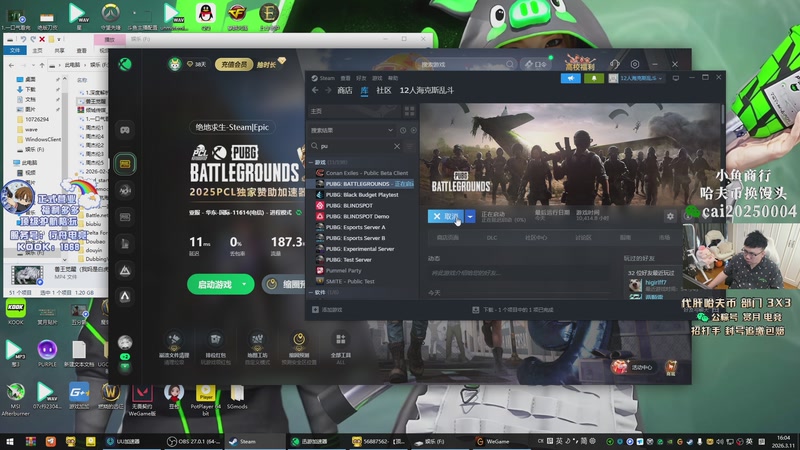The width and height of the screenshot is (800, 450).
Task: Select the highlighted PUBG sidebar game icon
Action: [x=125, y=164]
